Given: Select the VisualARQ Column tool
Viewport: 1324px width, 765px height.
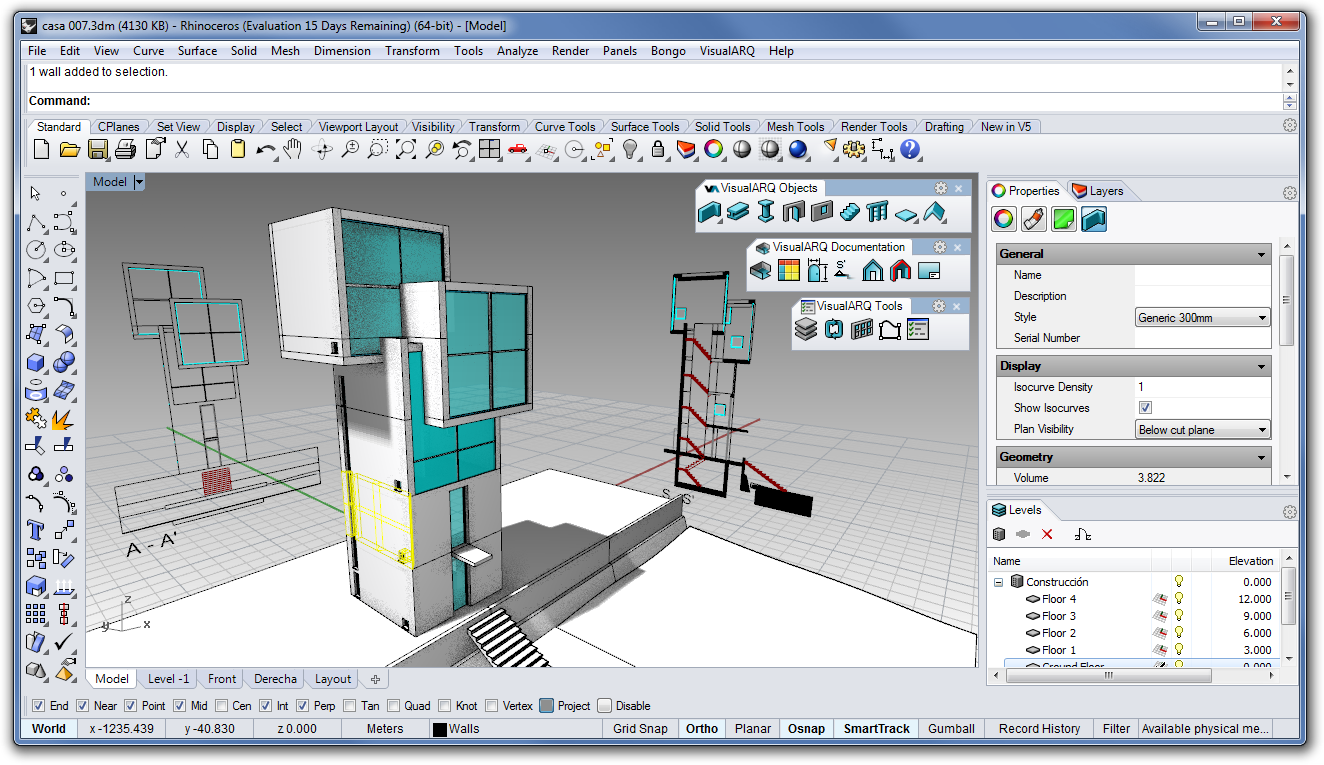Looking at the screenshot, I should [766, 212].
